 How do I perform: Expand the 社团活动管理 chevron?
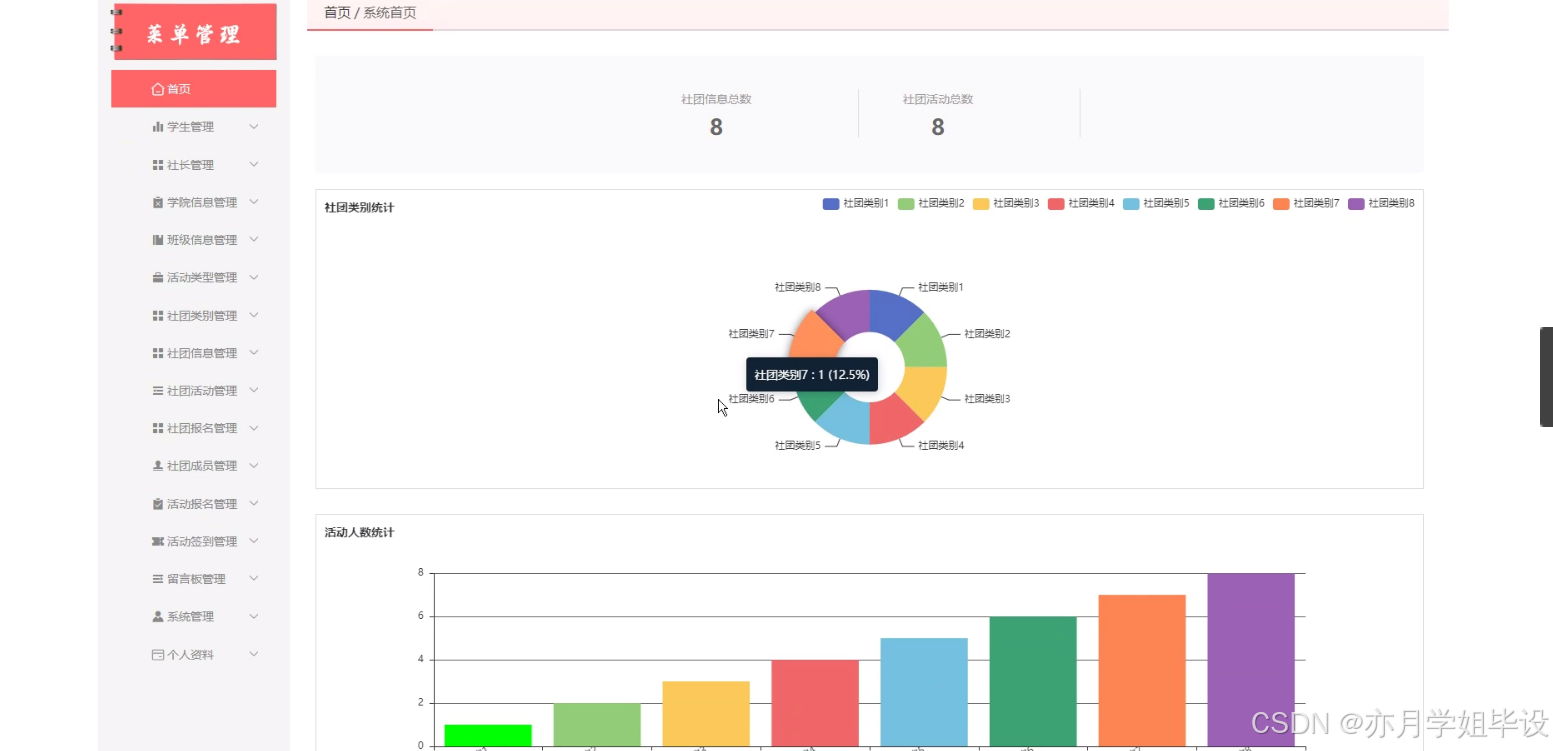[x=254, y=390]
